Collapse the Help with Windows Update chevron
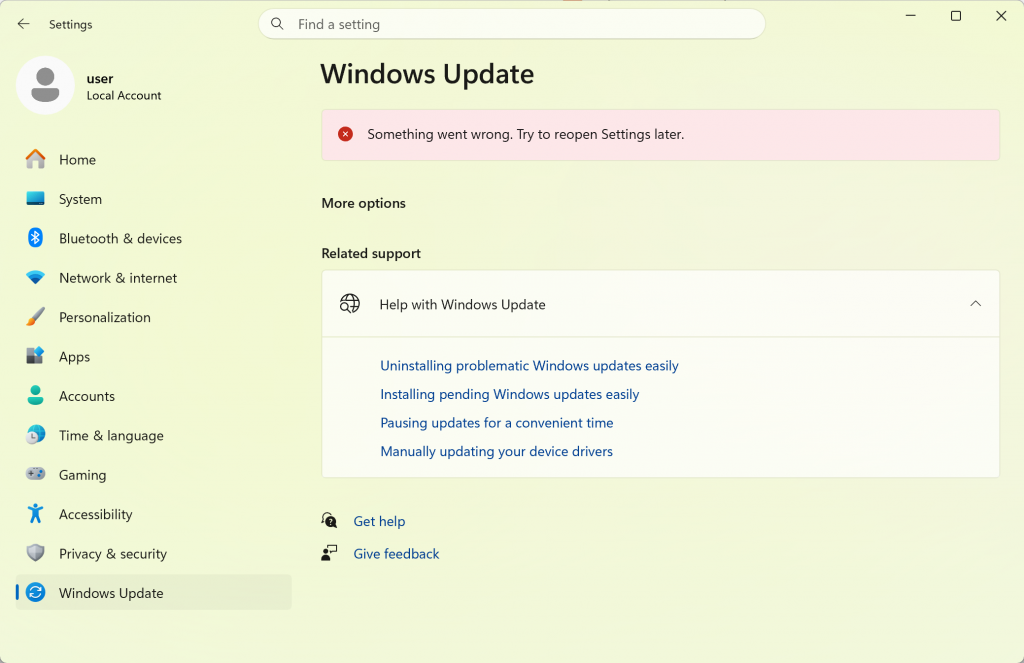Image resolution: width=1024 pixels, height=663 pixels. (x=976, y=304)
